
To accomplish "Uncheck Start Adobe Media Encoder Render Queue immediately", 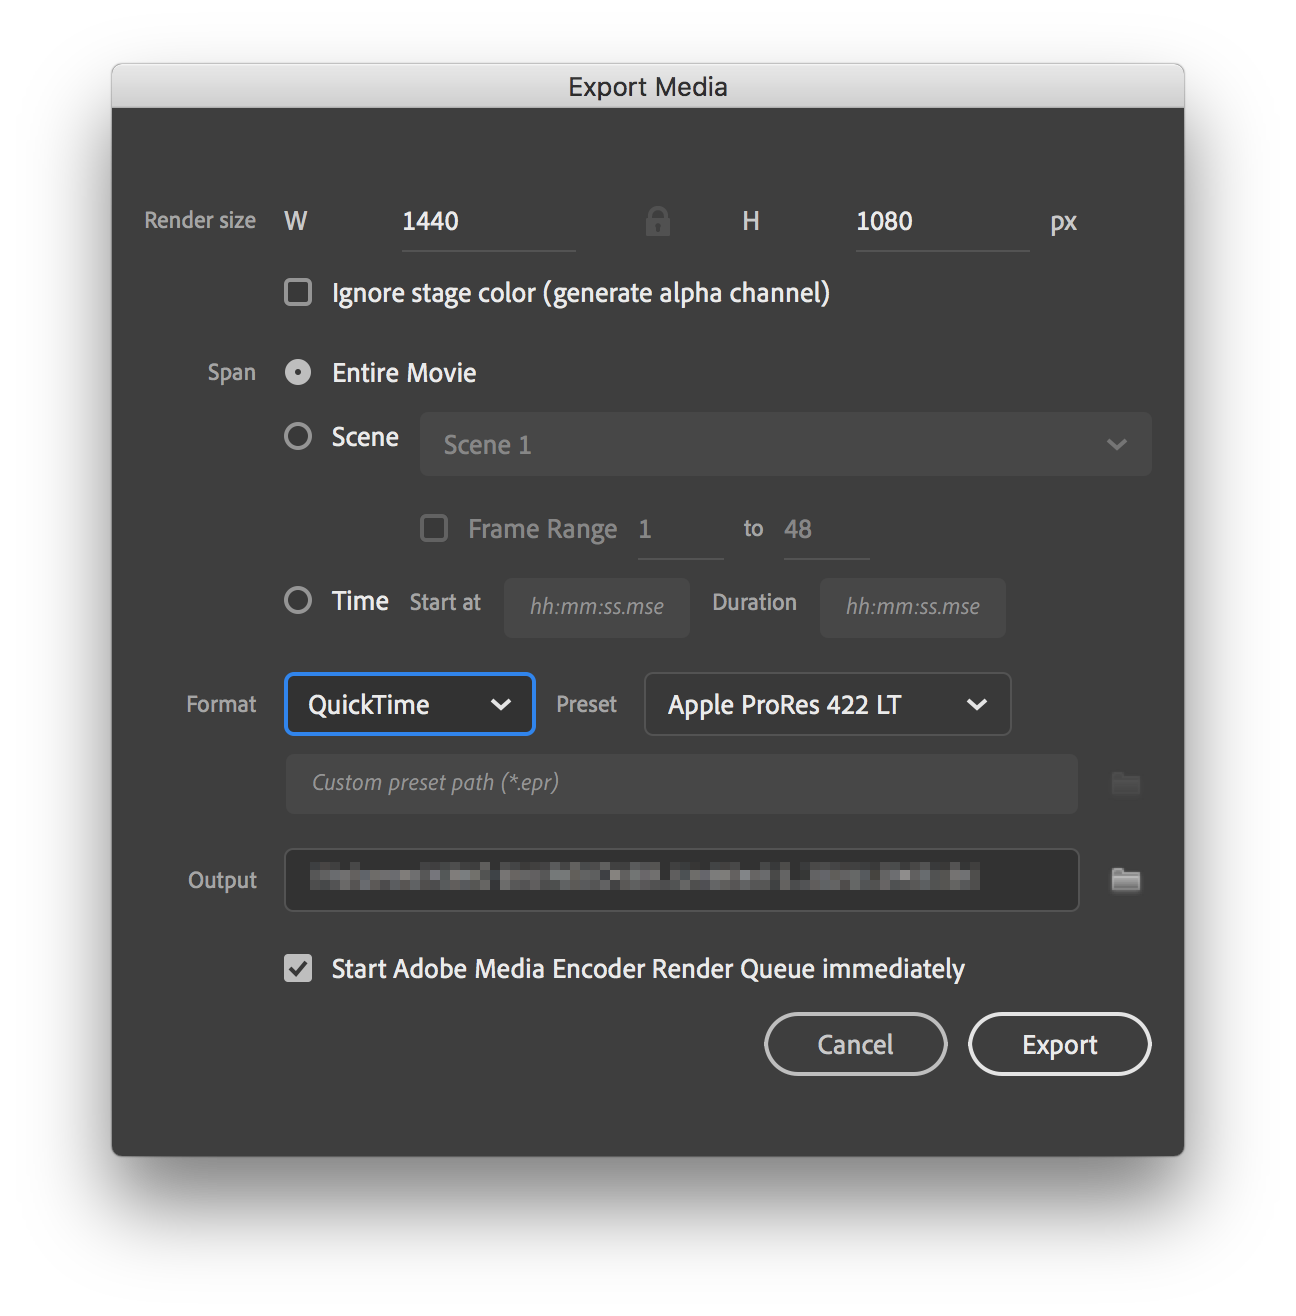I will (x=297, y=968).
